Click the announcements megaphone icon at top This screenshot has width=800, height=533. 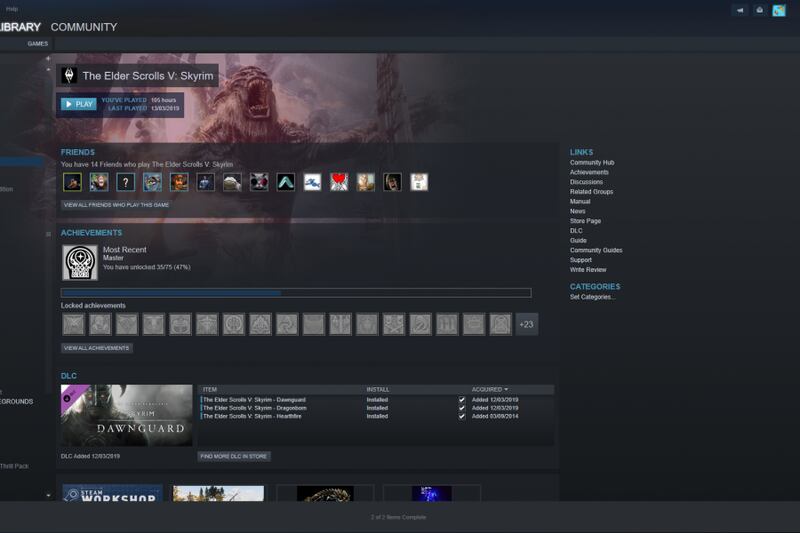740,10
